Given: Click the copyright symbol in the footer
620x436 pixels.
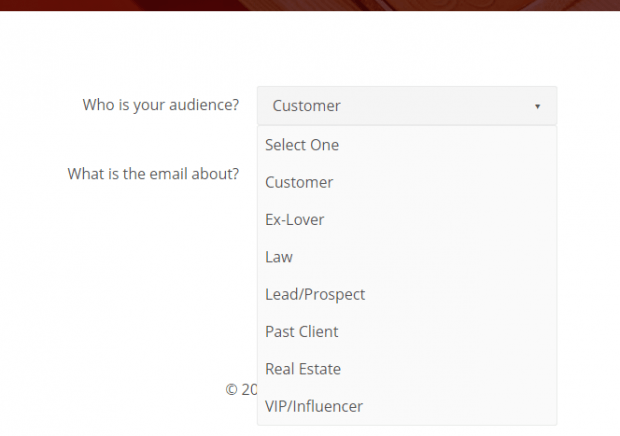Looking at the screenshot, I should [x=231, y=390].
